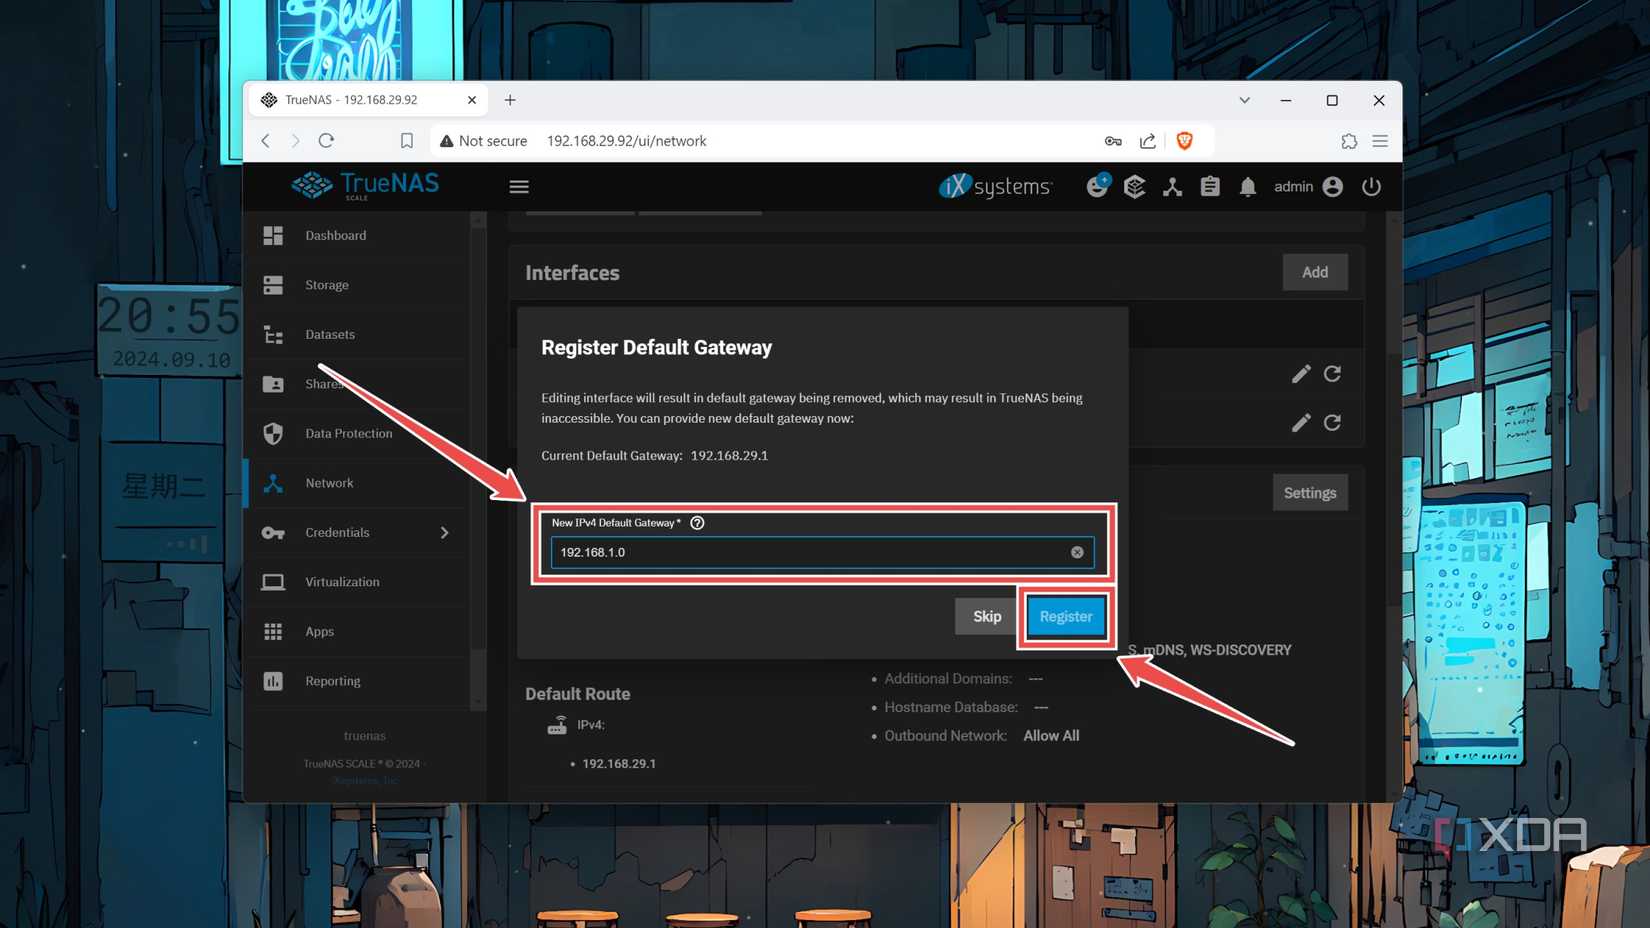Click the power button icon

pos(1371,186)
